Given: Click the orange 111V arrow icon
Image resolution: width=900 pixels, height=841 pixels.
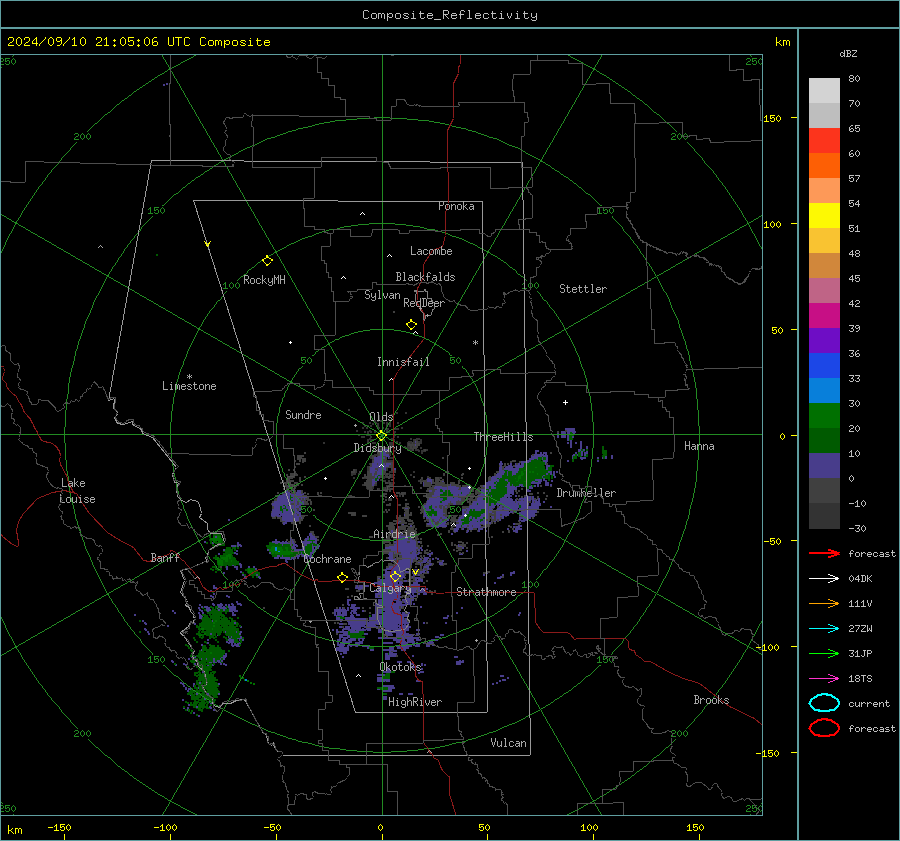Looking at the screenshot, I should click(824, 603).
